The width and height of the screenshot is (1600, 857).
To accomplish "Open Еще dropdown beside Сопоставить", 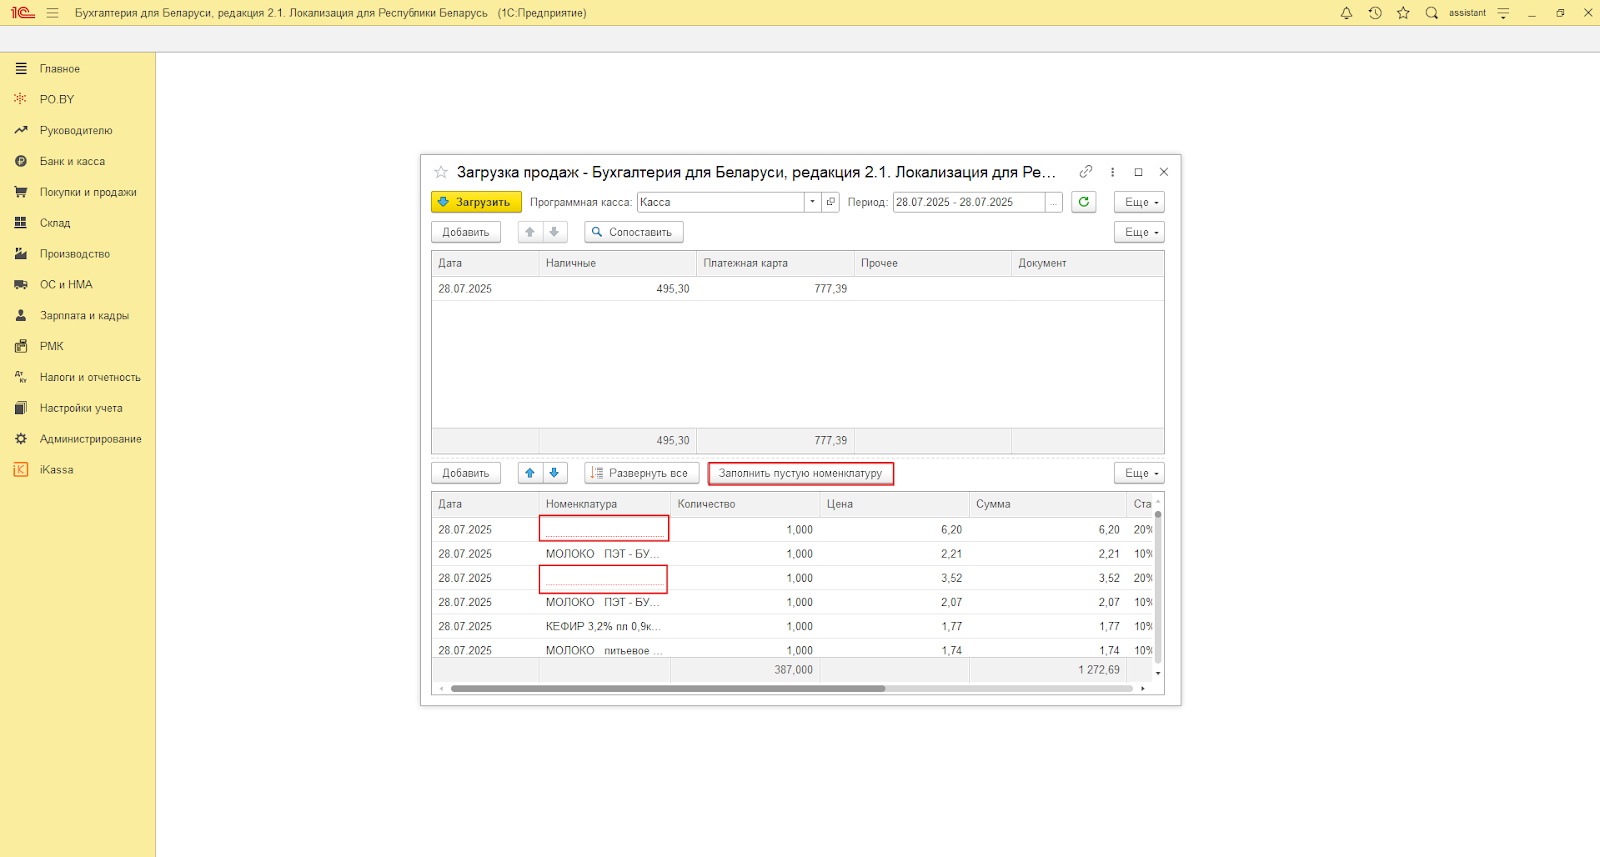I will point(1140,232).
